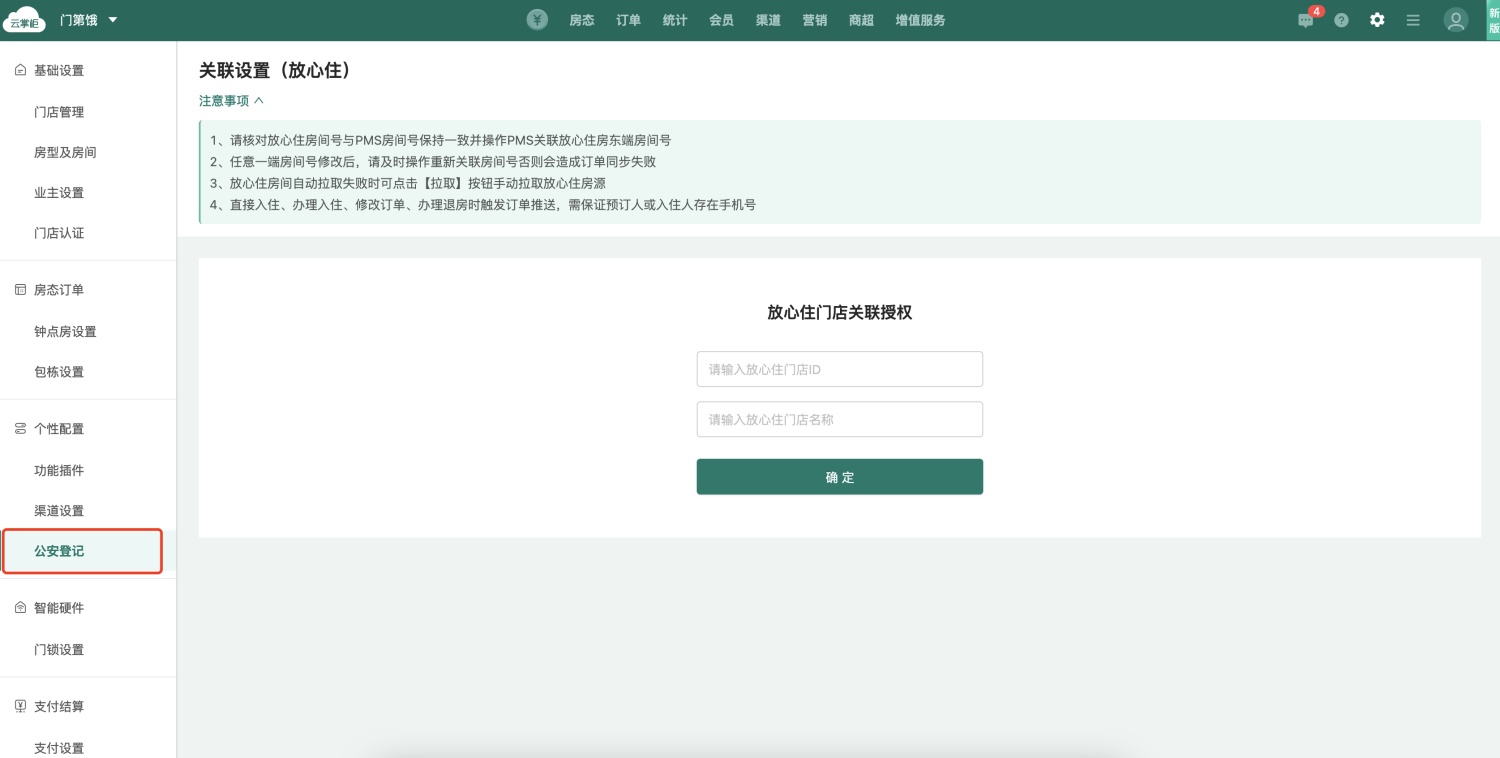Screen dimensions: 1500x758
Task: Open 渠道设置 page
Action: point(59,510)
